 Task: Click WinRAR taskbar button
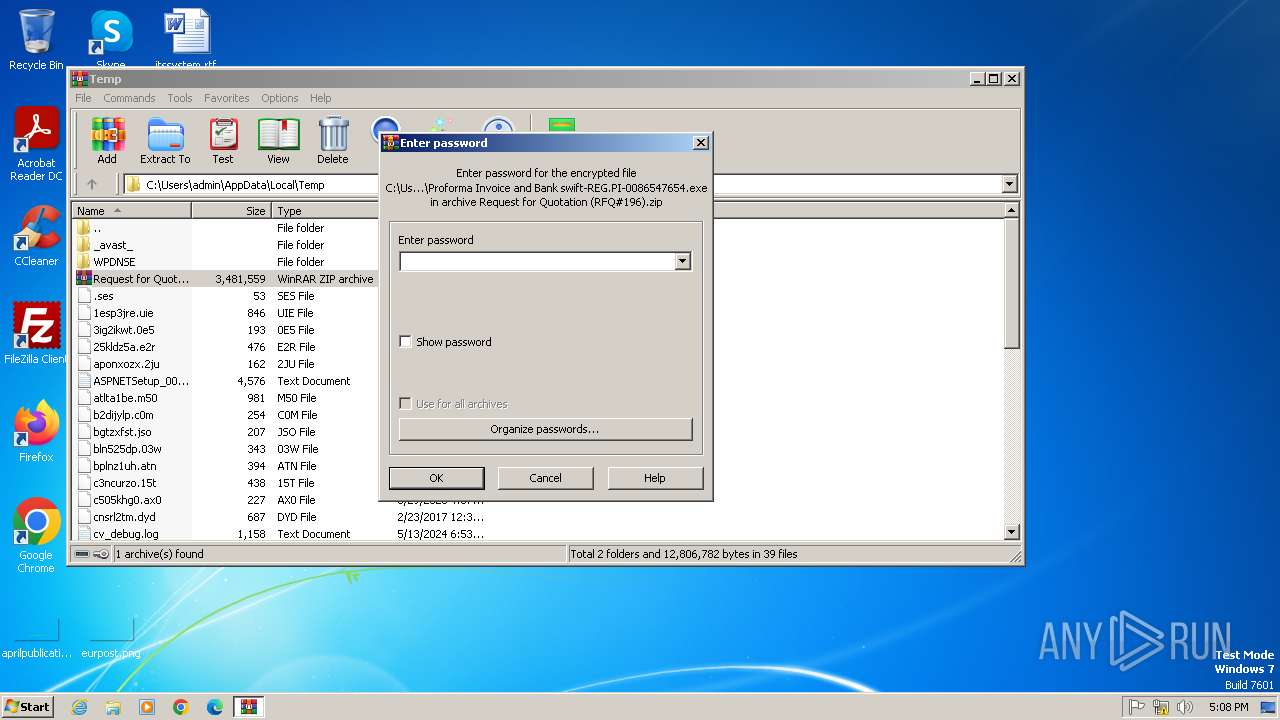(x=249, y=707)
